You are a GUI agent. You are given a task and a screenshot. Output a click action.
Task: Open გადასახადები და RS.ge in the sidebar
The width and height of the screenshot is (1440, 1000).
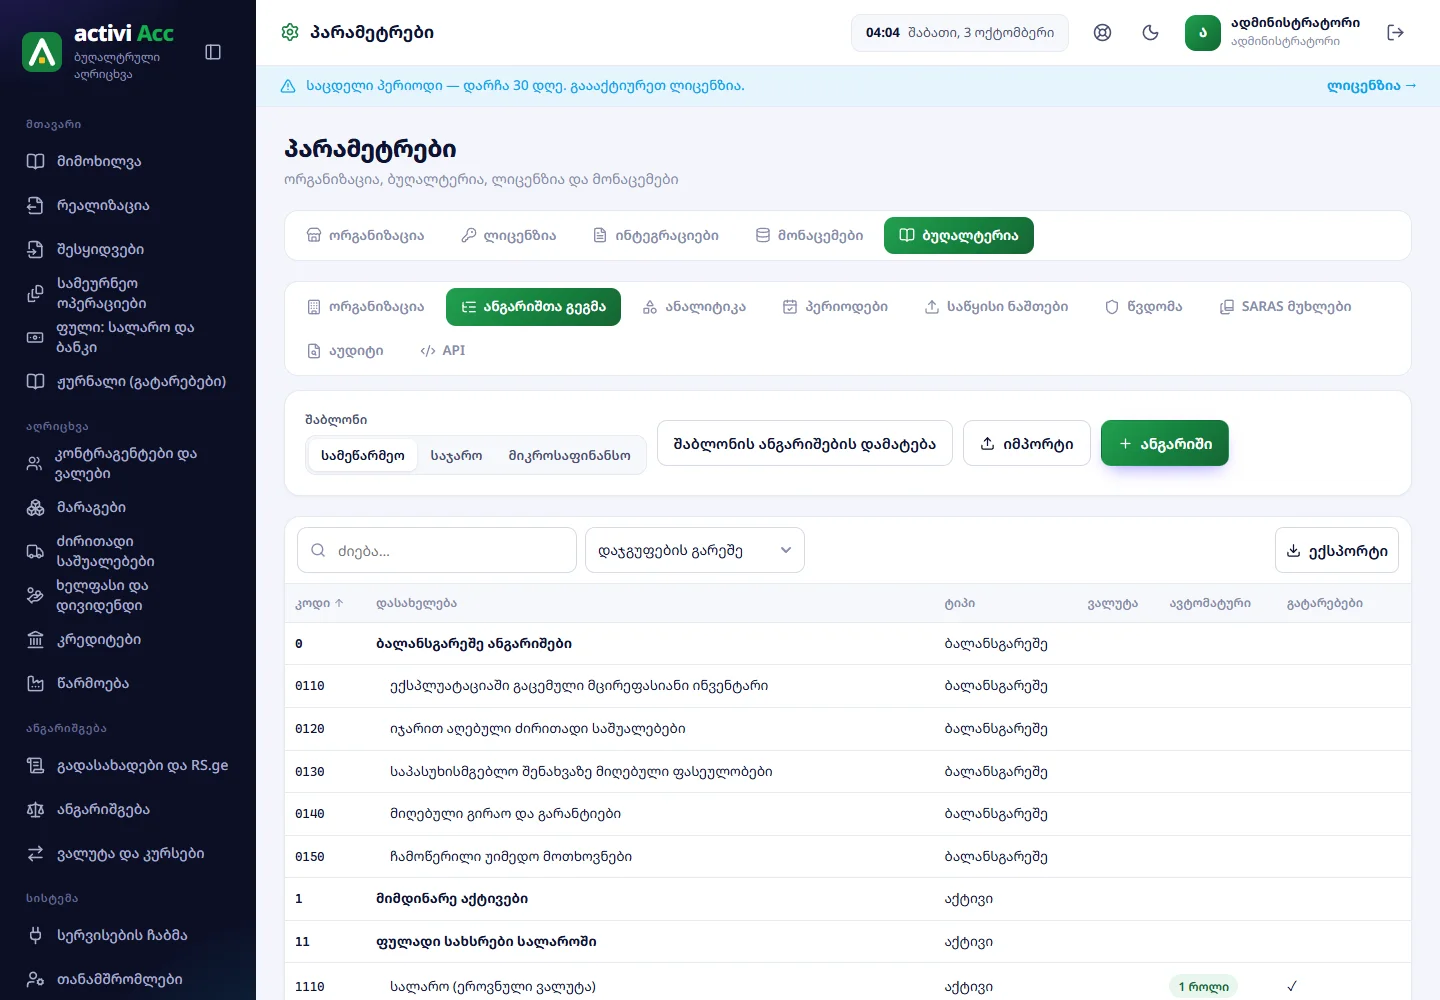click(x=128, y=765)
